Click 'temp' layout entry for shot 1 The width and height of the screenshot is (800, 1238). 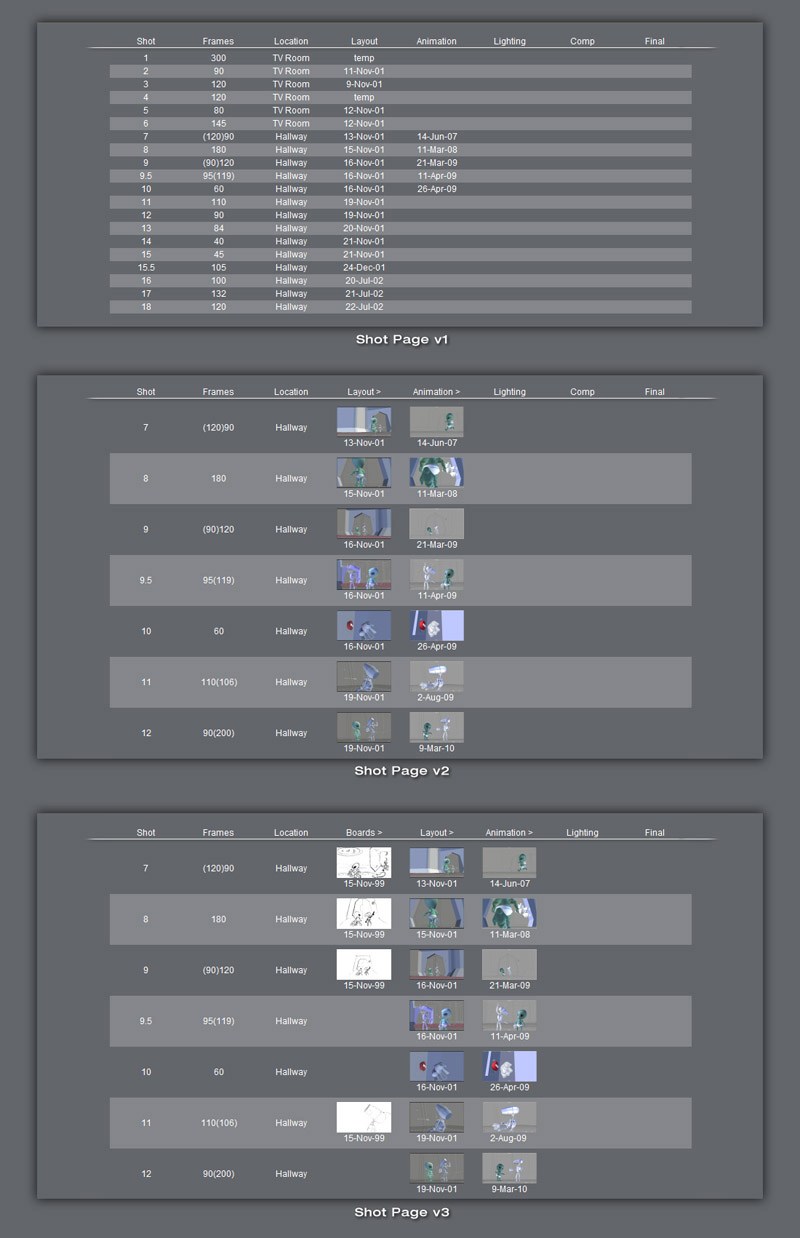coord(364,59)
